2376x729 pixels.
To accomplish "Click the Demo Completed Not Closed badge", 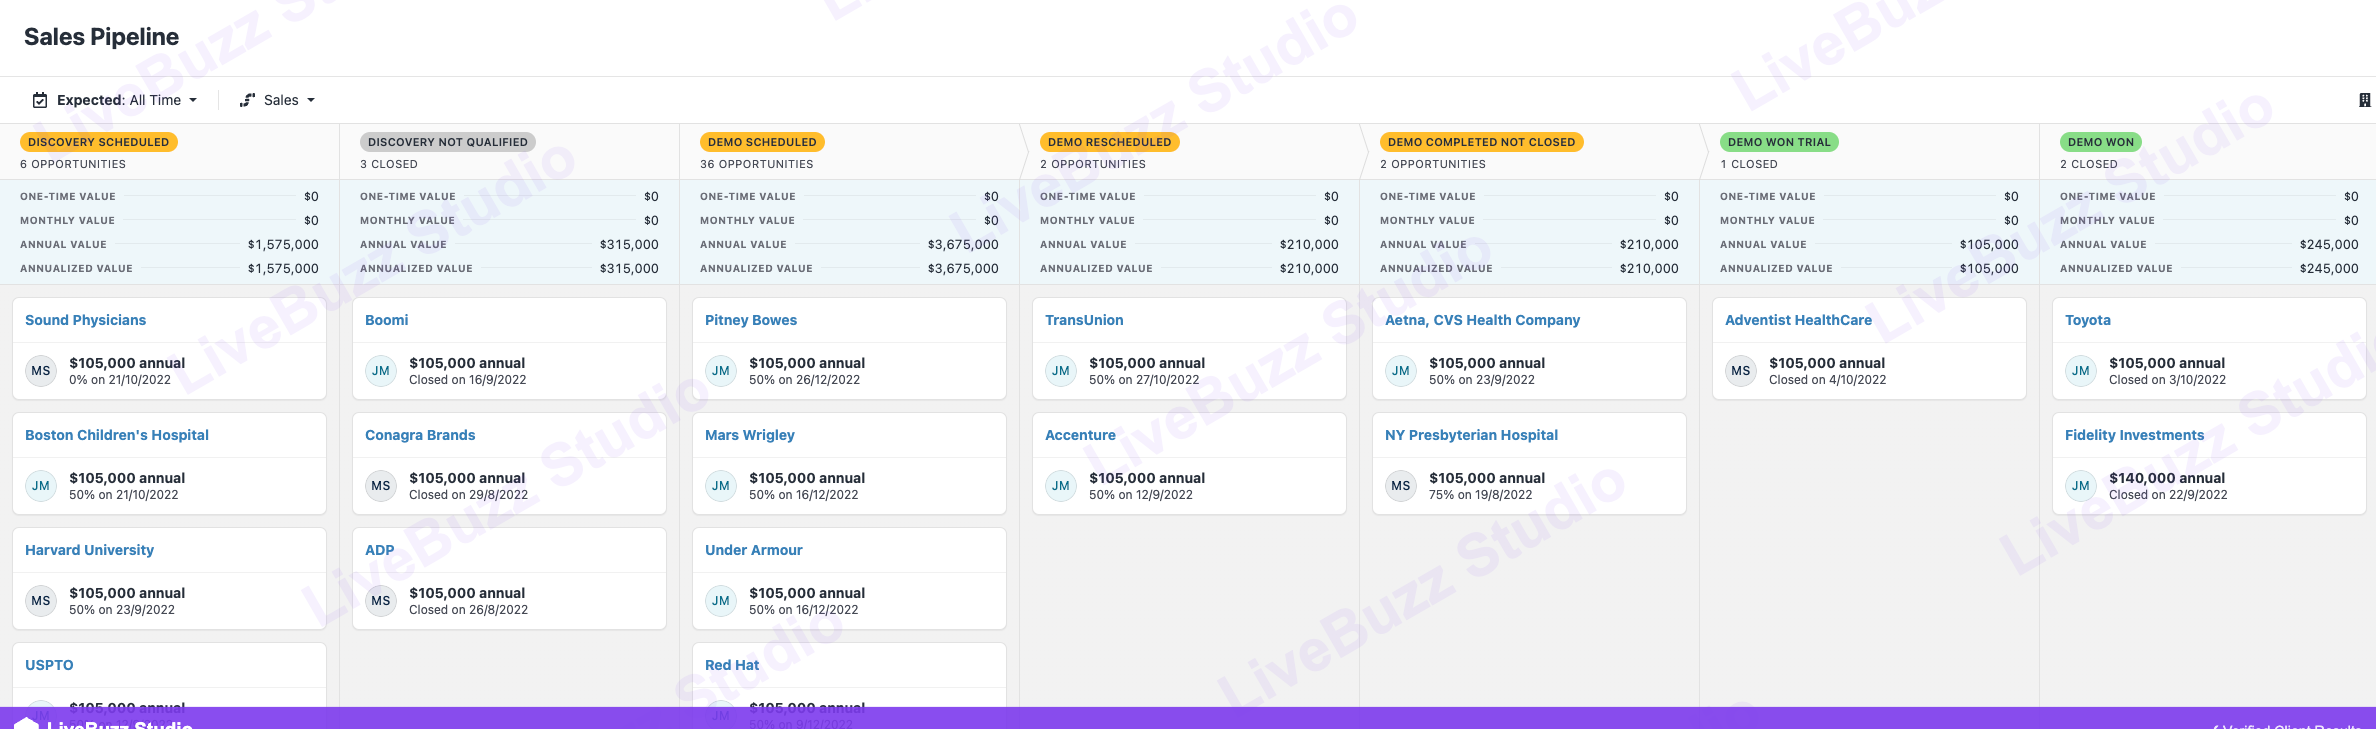I will pyautogui.click(x=1481, y=142).
